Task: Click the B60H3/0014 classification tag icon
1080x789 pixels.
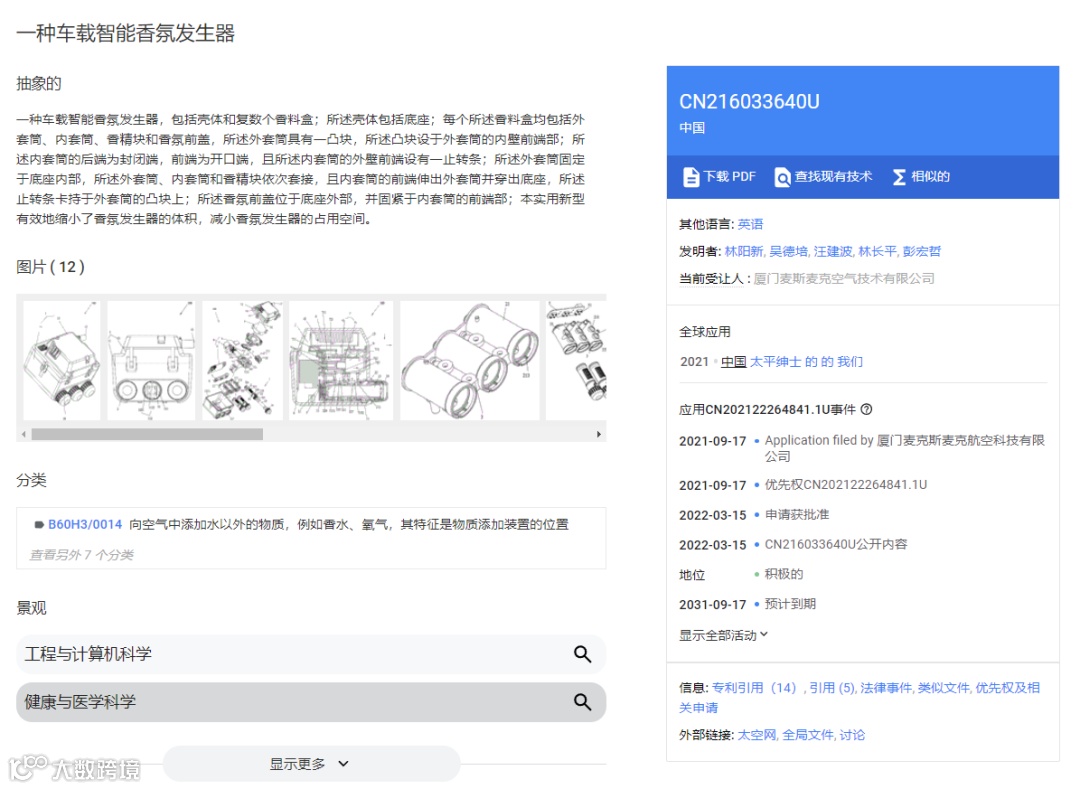Action: [x=39, y=525]
